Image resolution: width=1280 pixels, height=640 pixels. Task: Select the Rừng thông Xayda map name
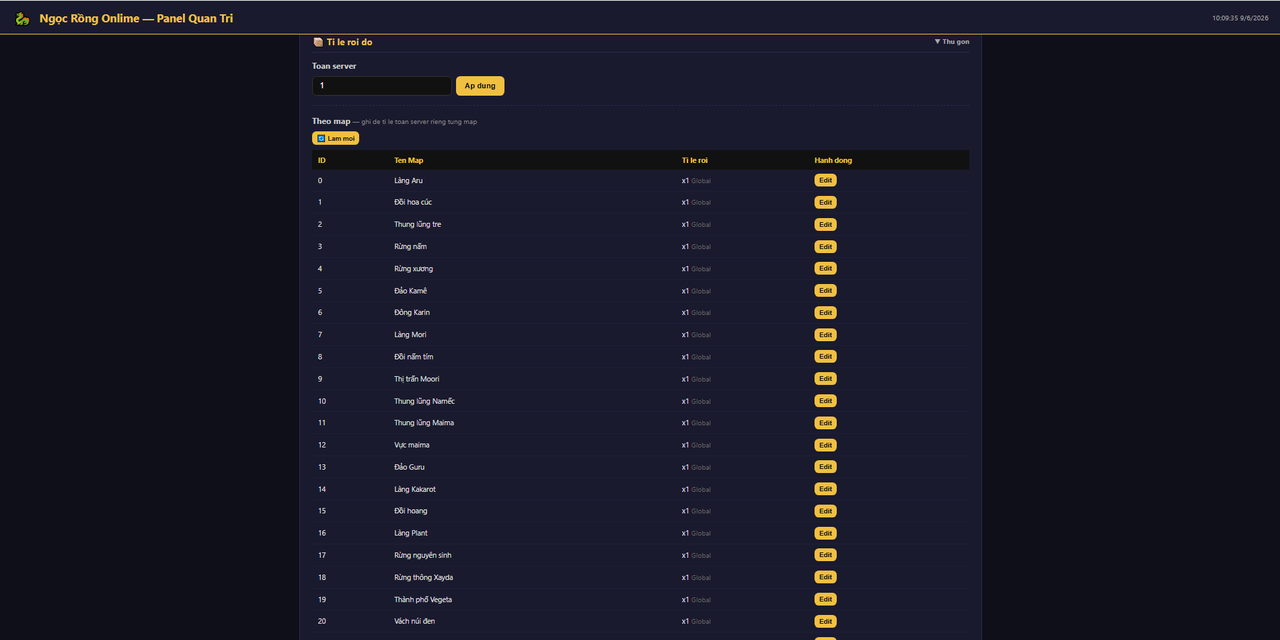pos(423,577)
